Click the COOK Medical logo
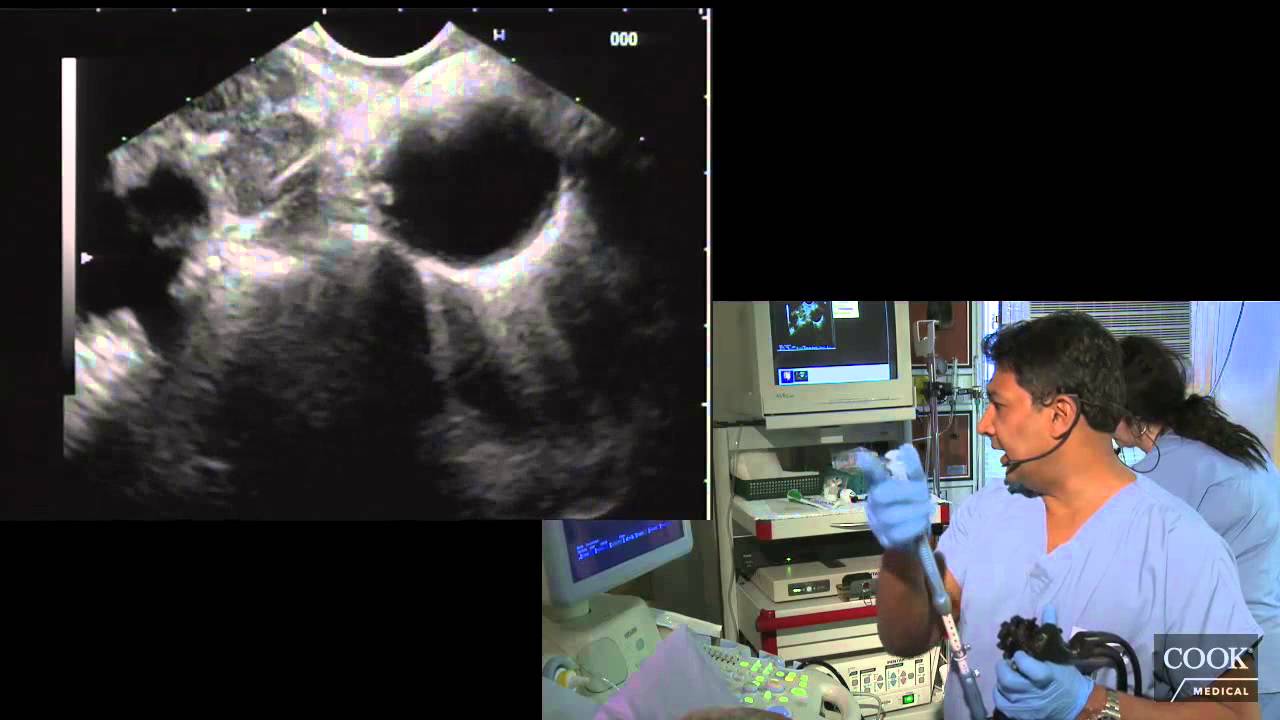 click(1207, 668)
